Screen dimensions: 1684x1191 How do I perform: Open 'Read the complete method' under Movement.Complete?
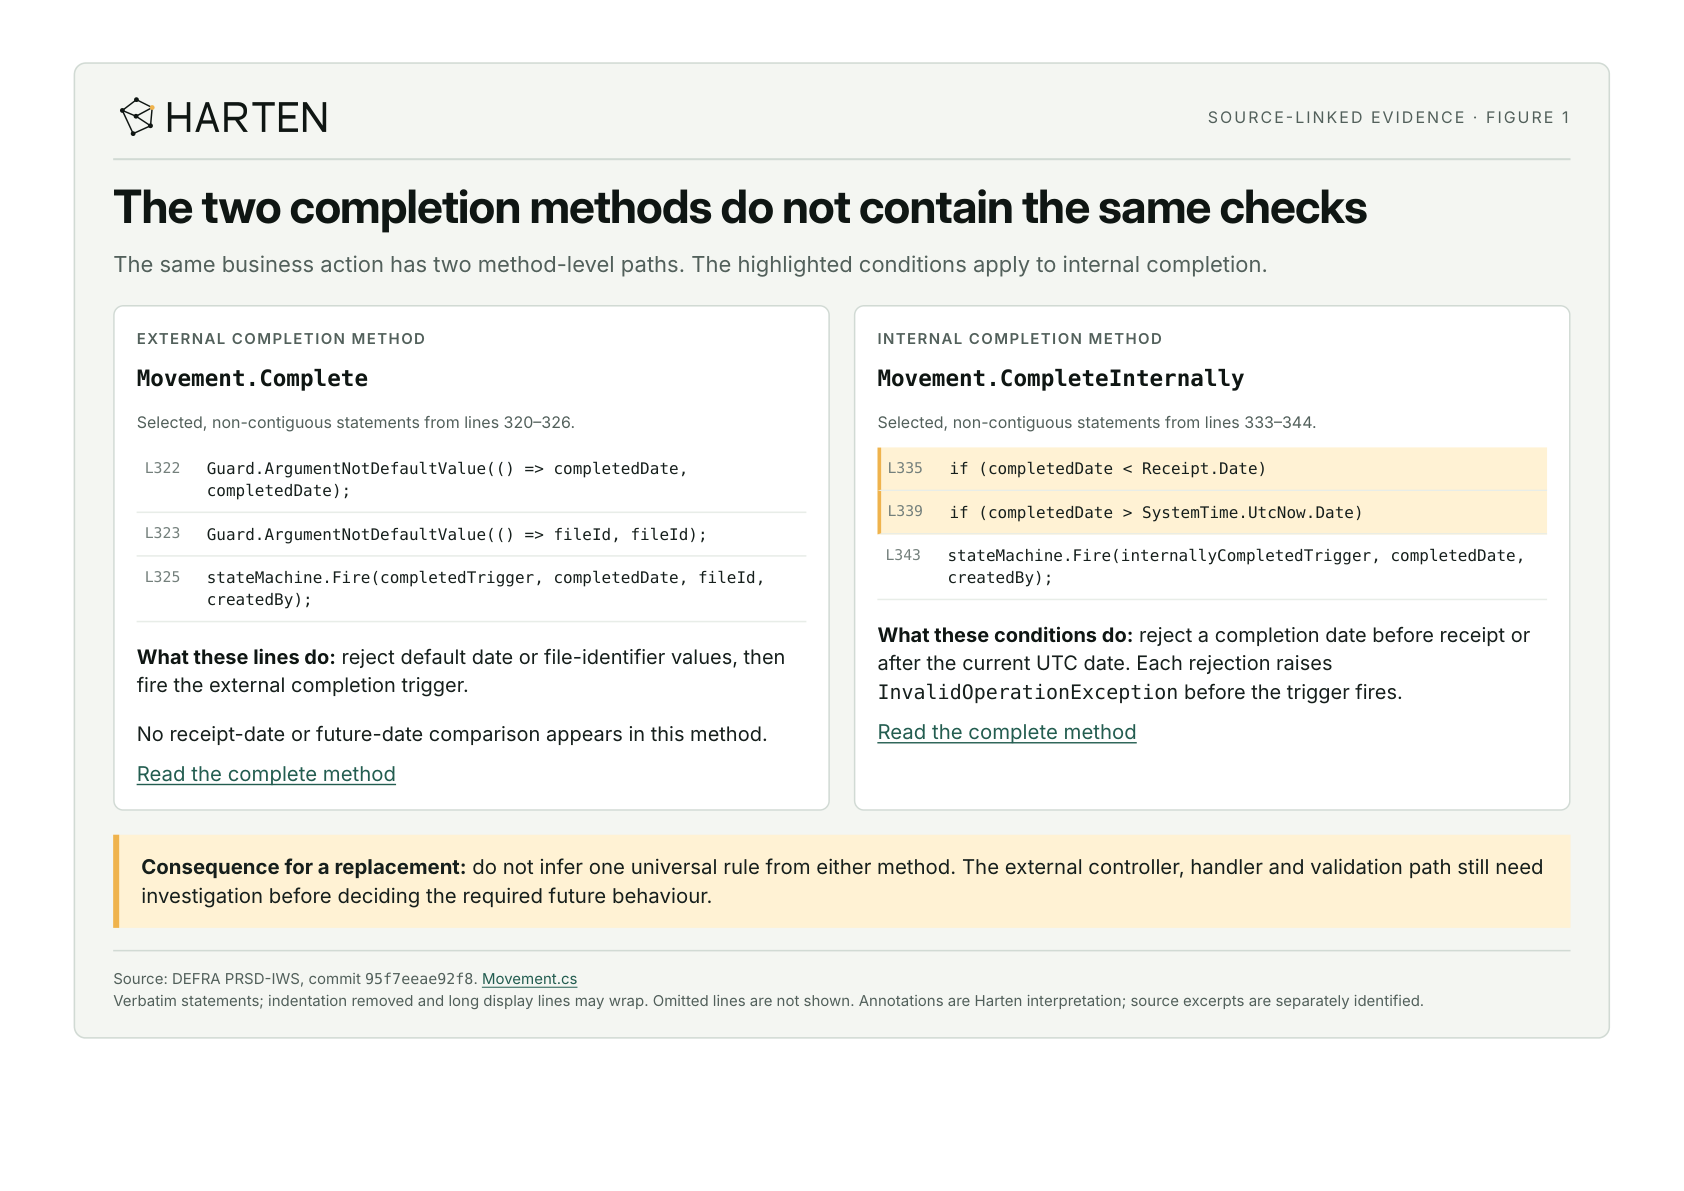point(266,774)
